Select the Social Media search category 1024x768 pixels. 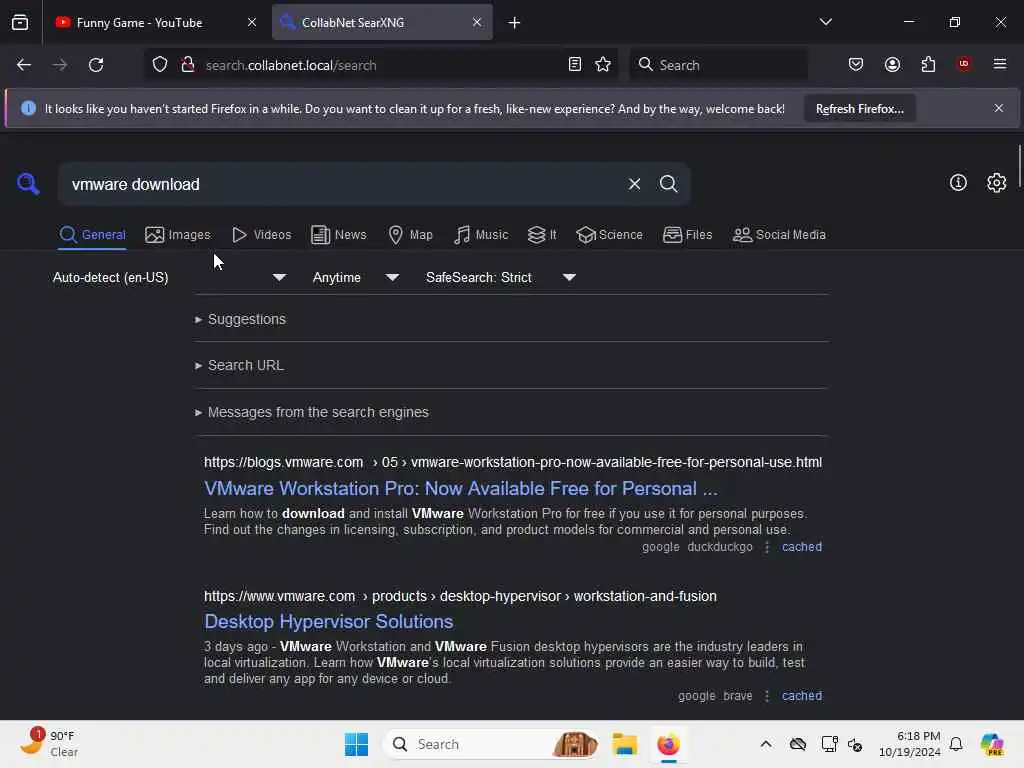coord(779,234)
